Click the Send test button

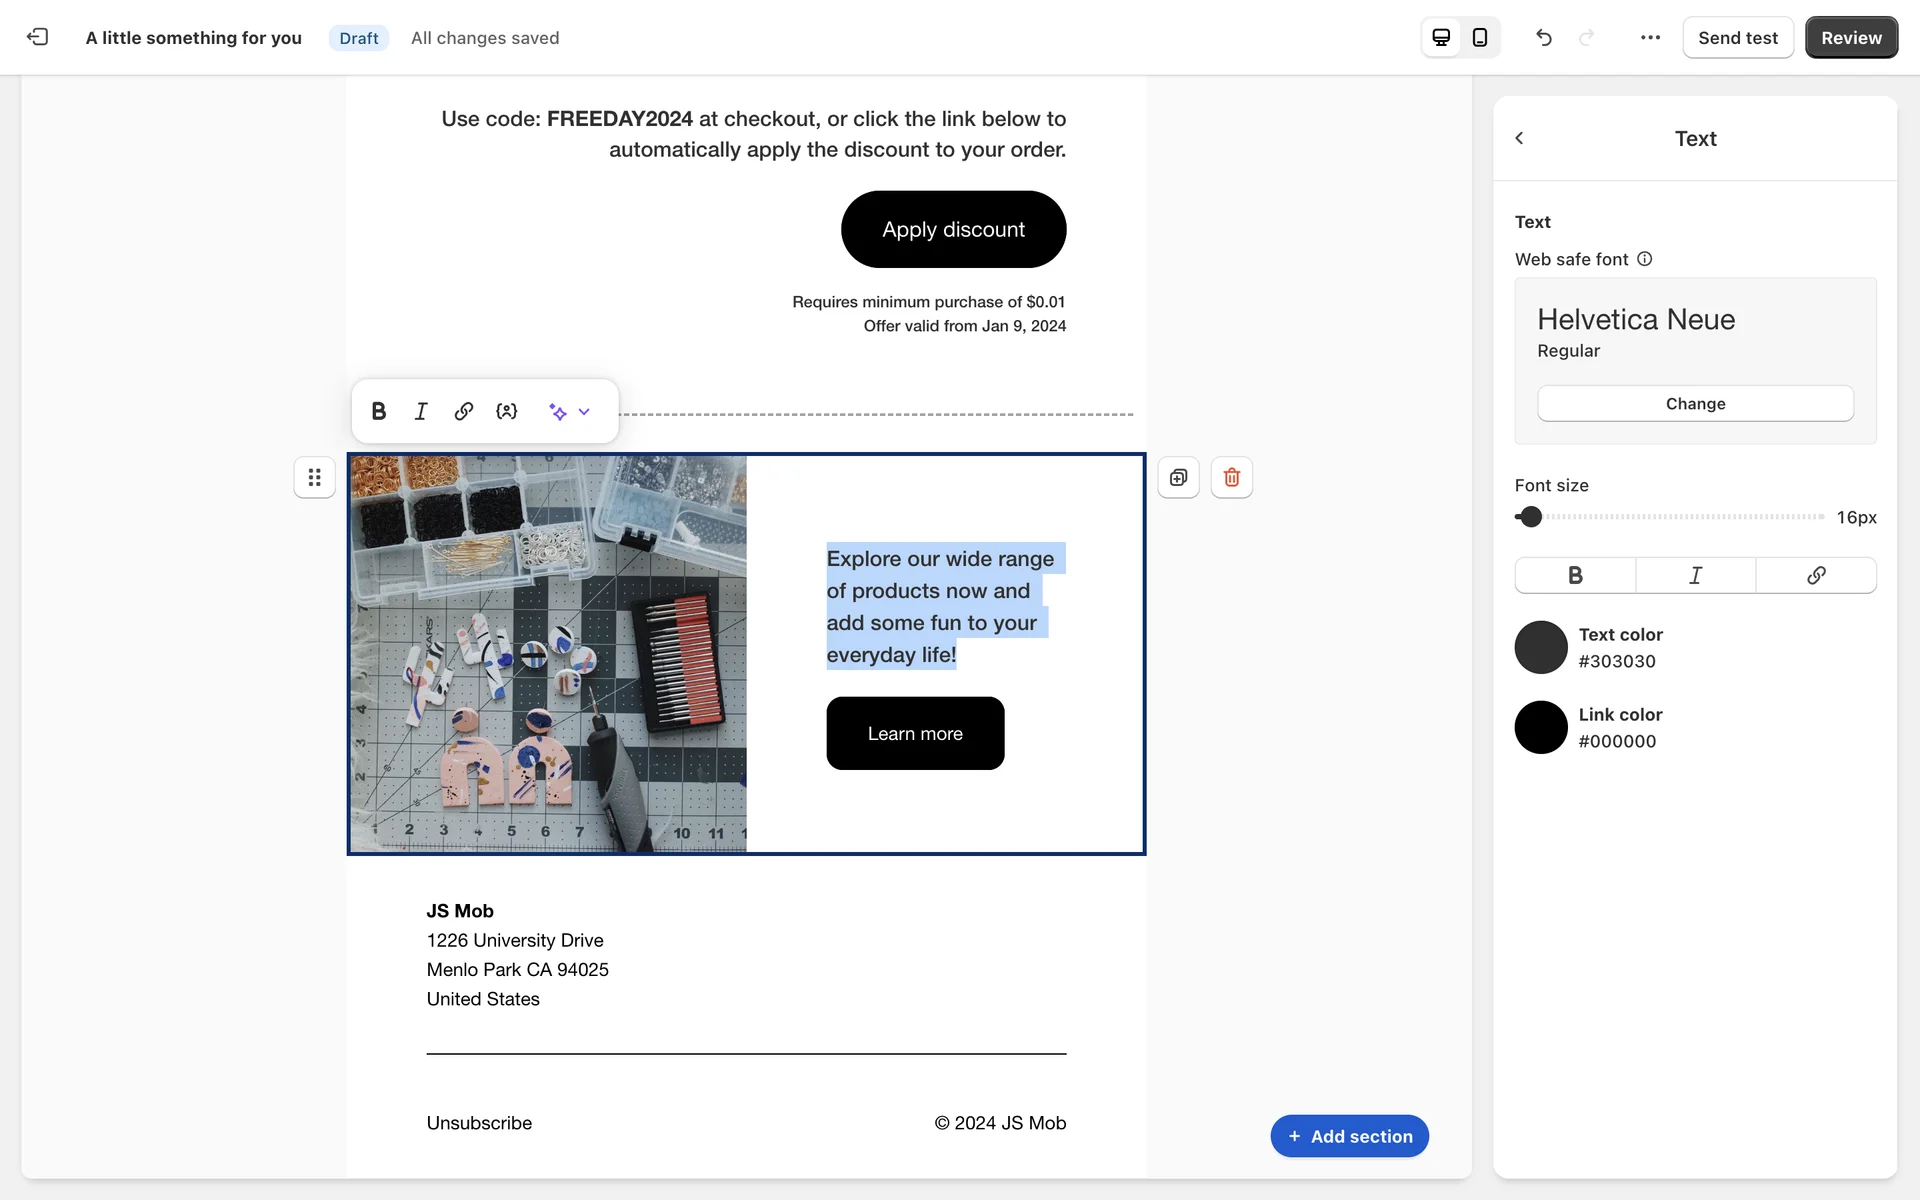click(x=1737, y=37)
